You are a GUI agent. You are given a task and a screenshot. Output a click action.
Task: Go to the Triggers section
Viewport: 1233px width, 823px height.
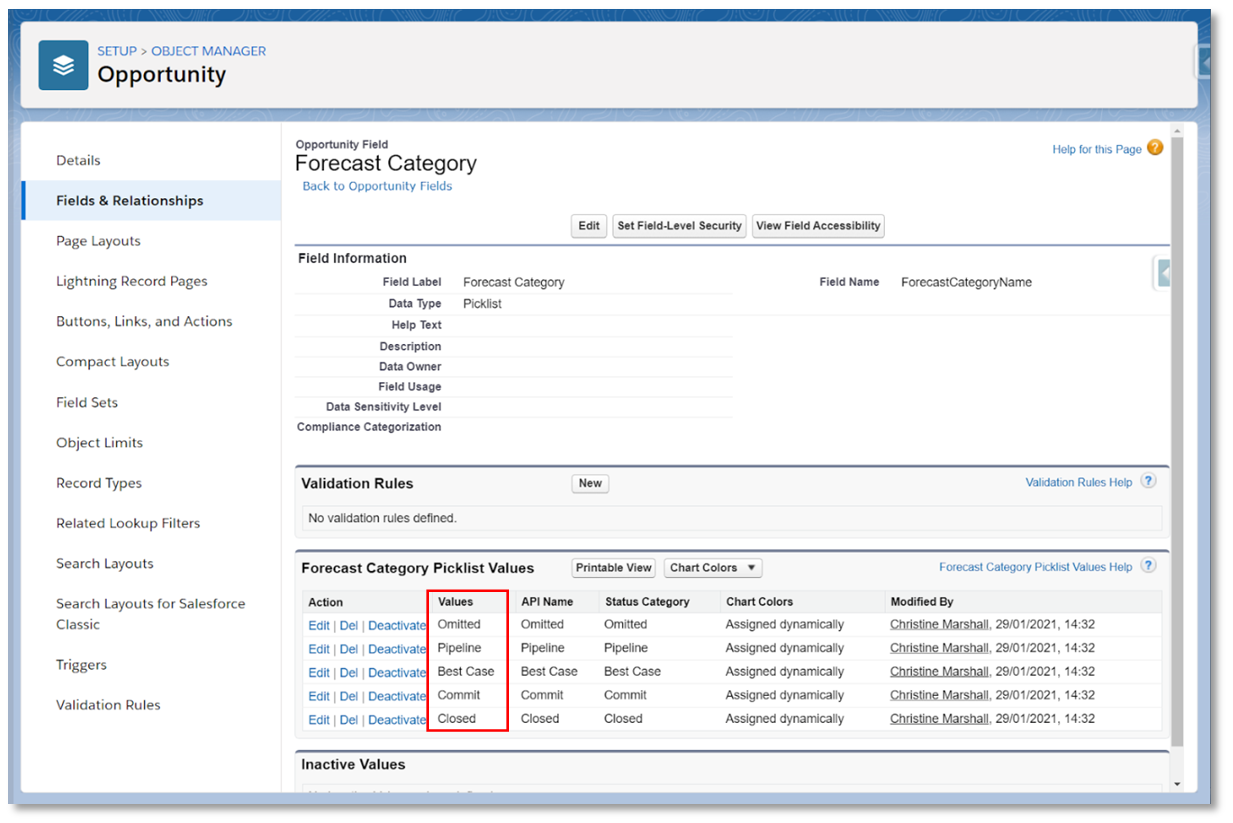pyautogui.click(x=81, y=665)
